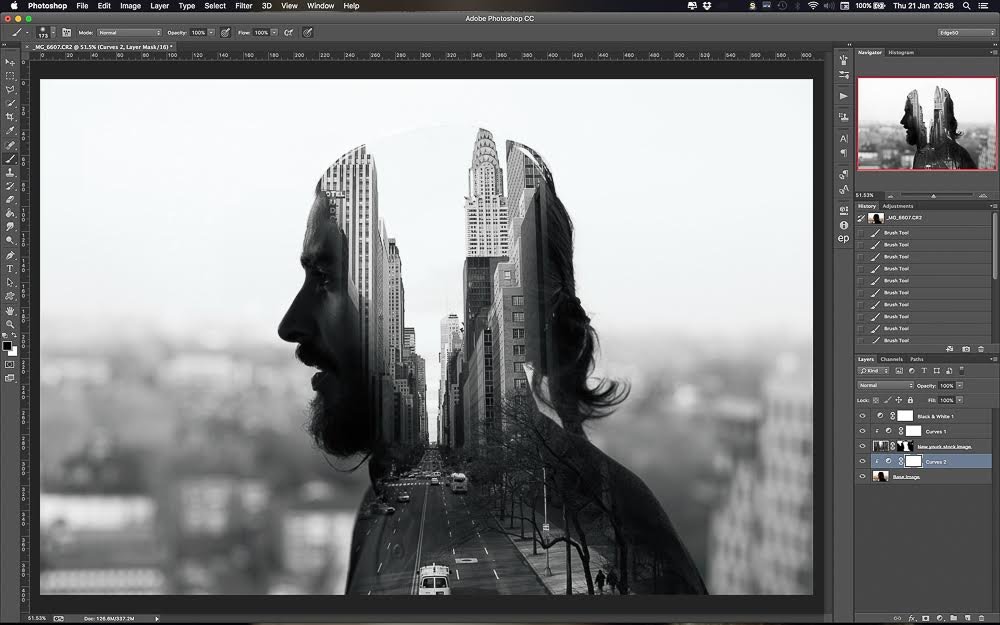Hide the Black & White 1 layer
Viewport: 1000px width, 625px height.
(x=862, y=416)
